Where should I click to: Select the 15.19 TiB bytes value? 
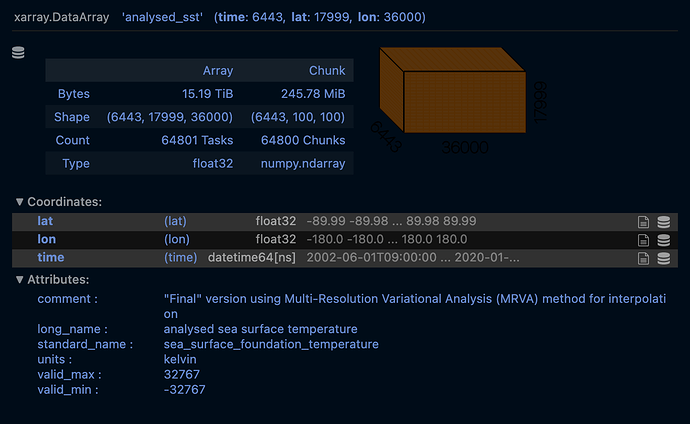(208, 94)
